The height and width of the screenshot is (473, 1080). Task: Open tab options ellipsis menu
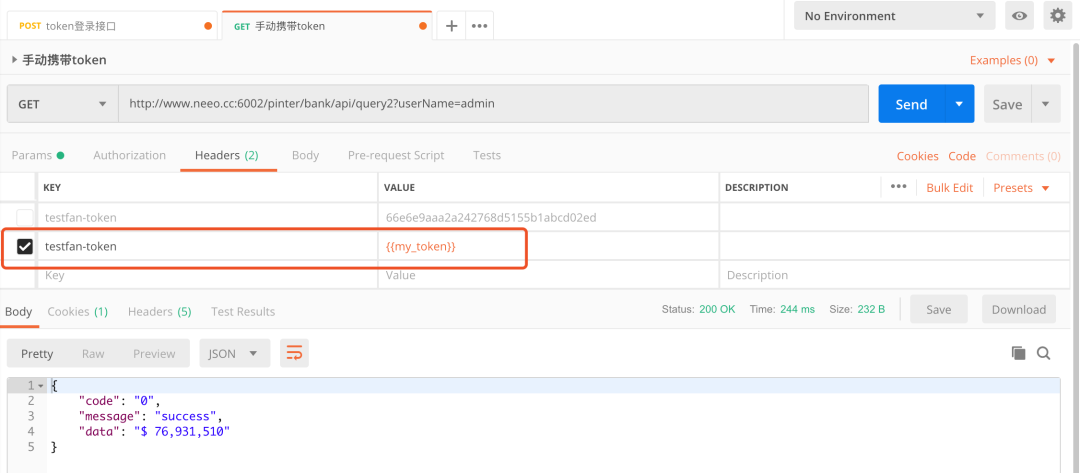click(479, 26)
